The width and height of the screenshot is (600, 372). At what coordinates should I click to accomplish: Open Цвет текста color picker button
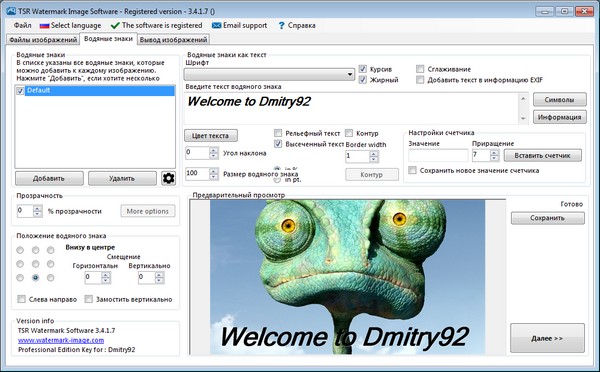click(210, 135)
